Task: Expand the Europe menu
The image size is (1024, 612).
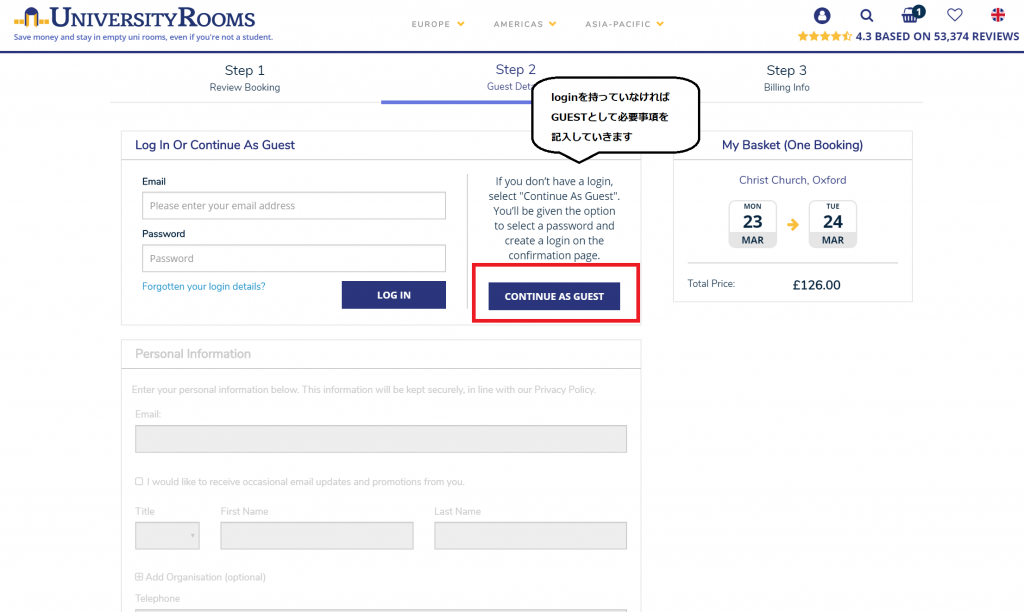Action: [438, 24]
